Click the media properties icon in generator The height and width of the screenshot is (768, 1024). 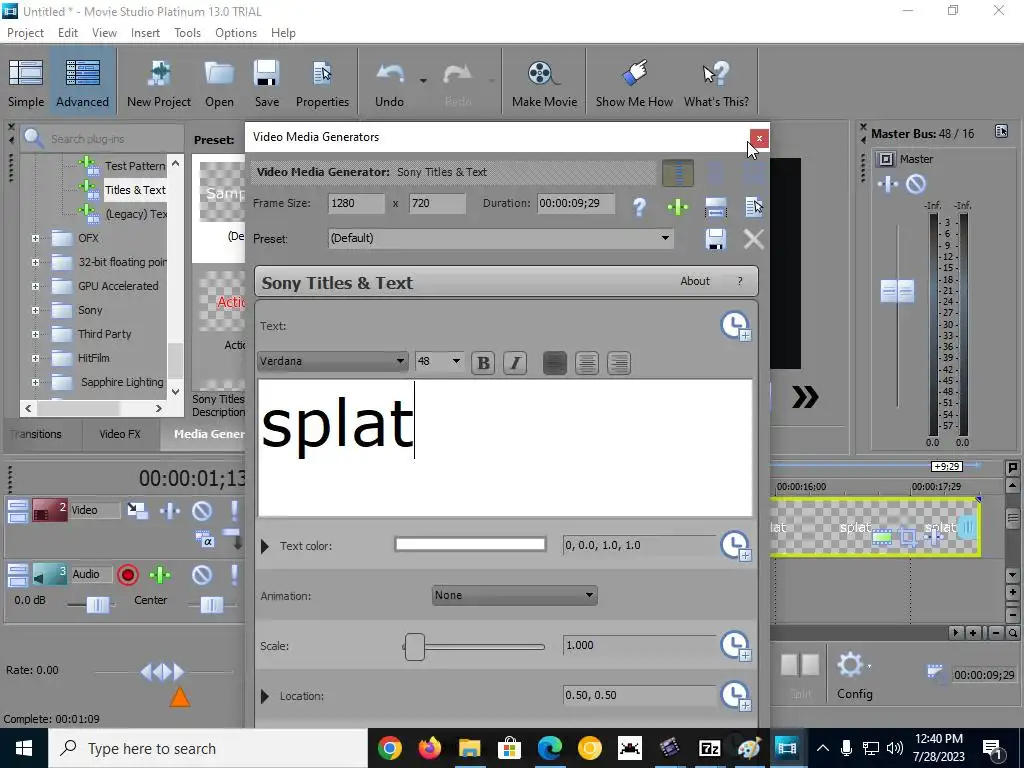pos(754,207)
